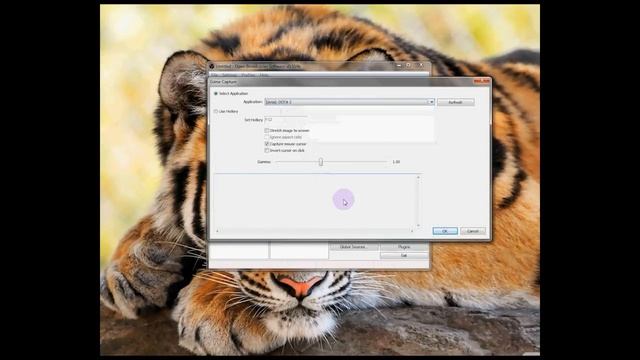The image size is (640, 360).
Task: Open Help menu in OBS window
Action: point(264,75)
